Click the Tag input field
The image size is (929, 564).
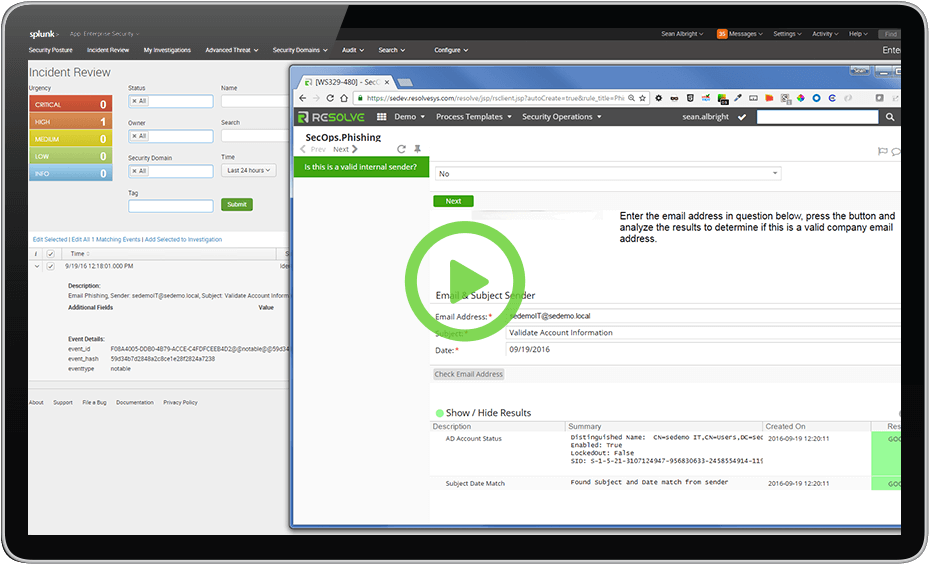pyautogui.click(x=171, y=206)
